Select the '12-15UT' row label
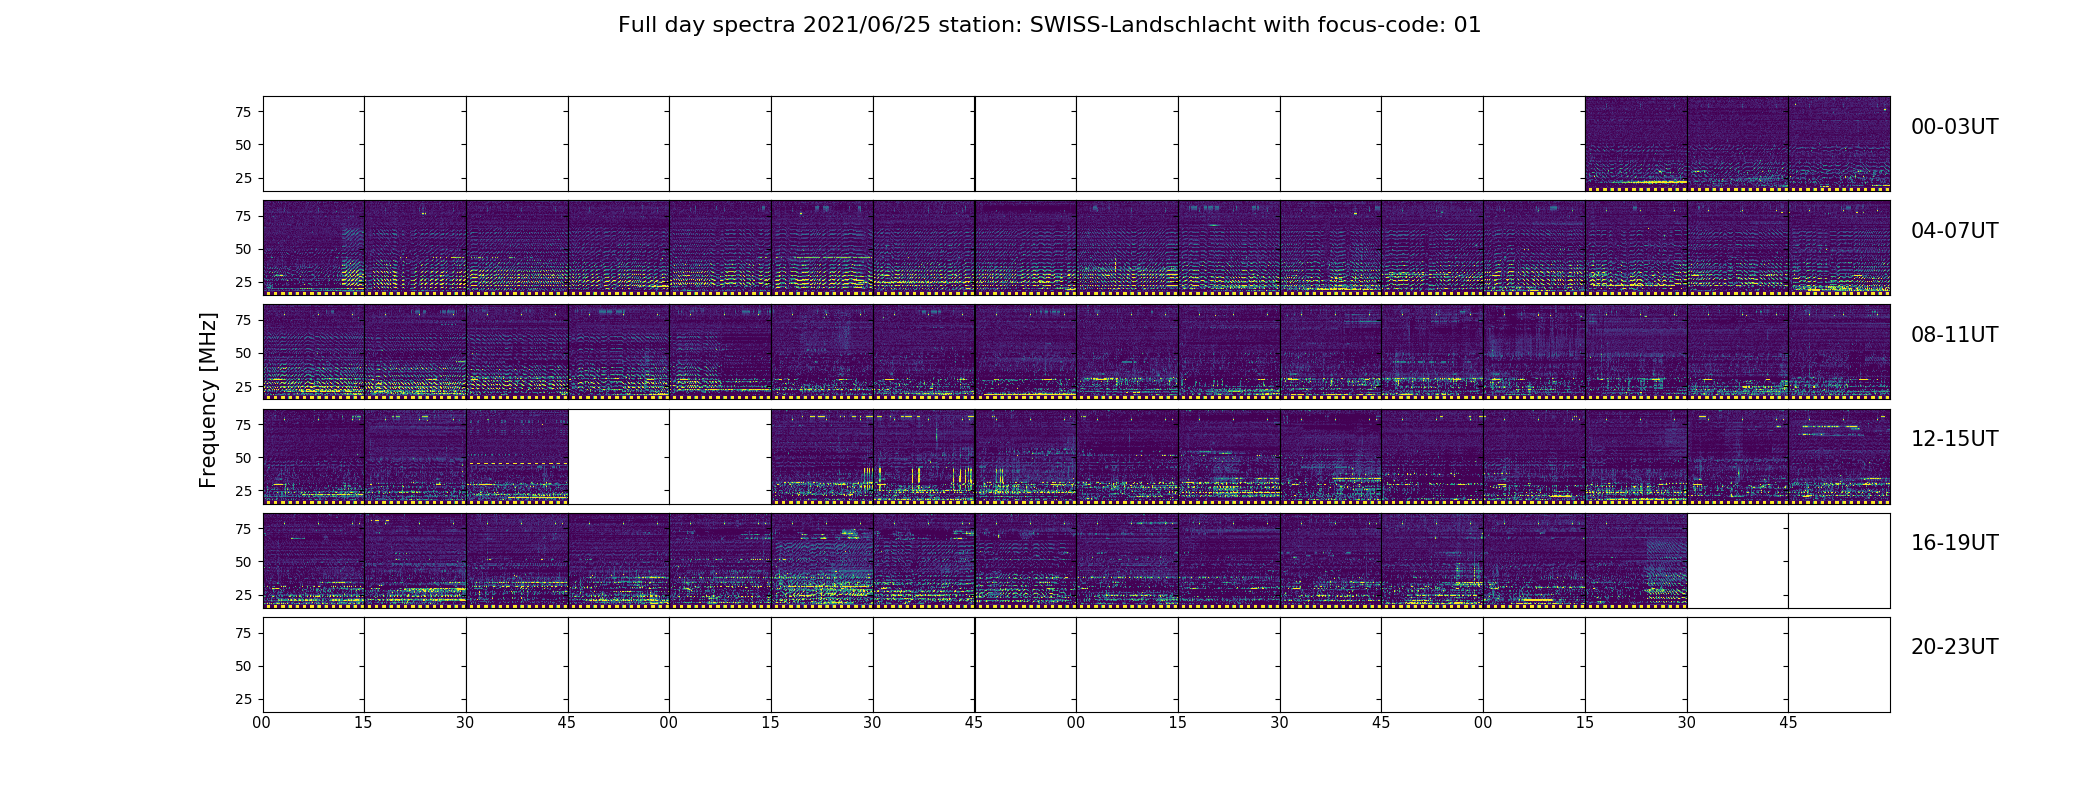This screenshot has height=800, width=2100. (x=1954, y=439)
